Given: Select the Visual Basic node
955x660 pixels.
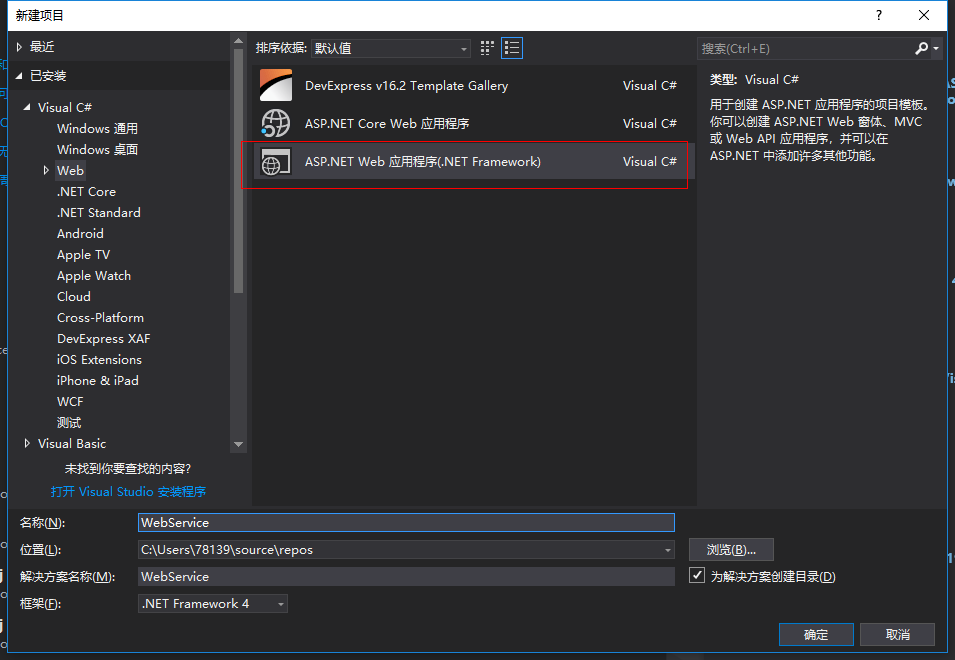Looking at the screenshot, I should [72, 443].
